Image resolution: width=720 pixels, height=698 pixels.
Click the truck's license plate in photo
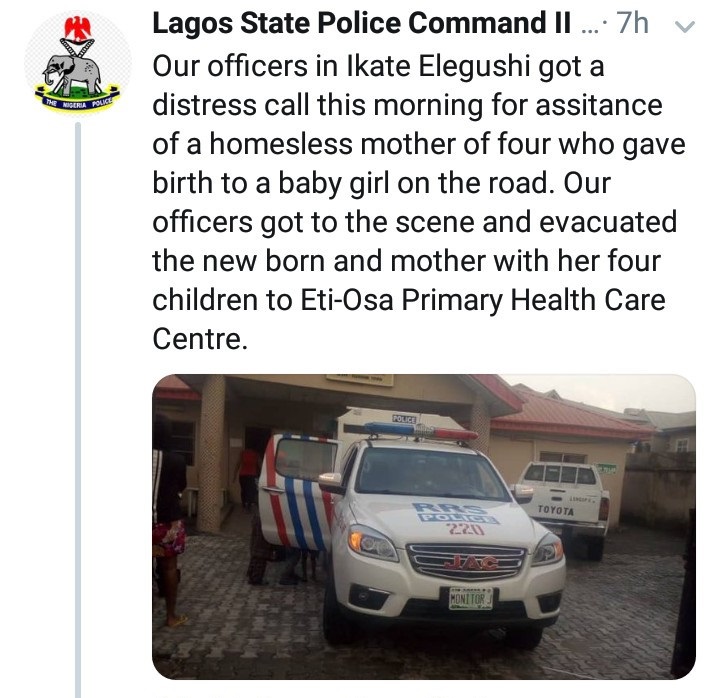[x=470, y=598]
